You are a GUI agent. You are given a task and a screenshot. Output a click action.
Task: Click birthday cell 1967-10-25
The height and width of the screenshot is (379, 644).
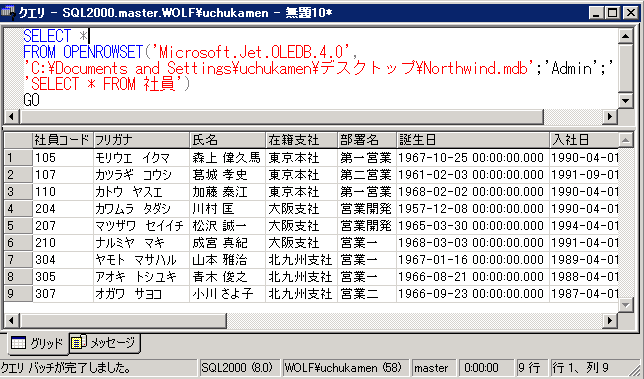click(x=473, y=158)
